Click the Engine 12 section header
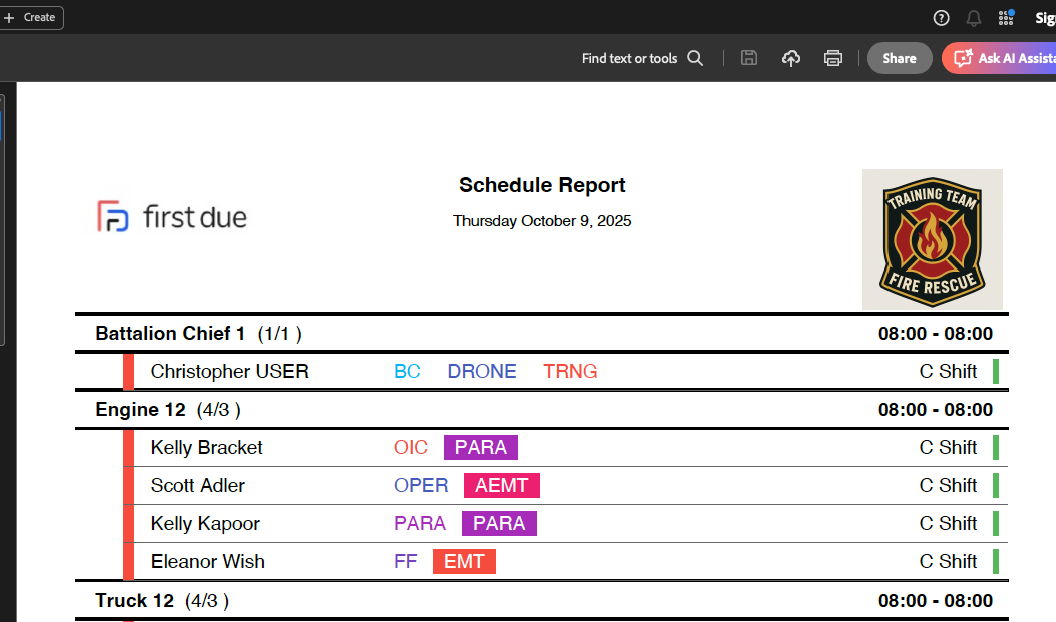 point(140,409)
